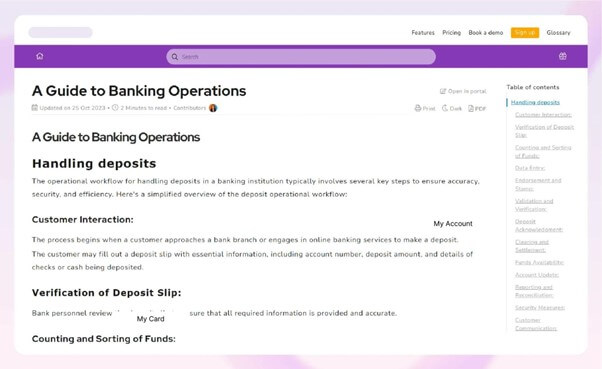Viewport: 602px width, 369px height.
Task: Click the blurred logo placeholder at top left
Action: (60, 32)
